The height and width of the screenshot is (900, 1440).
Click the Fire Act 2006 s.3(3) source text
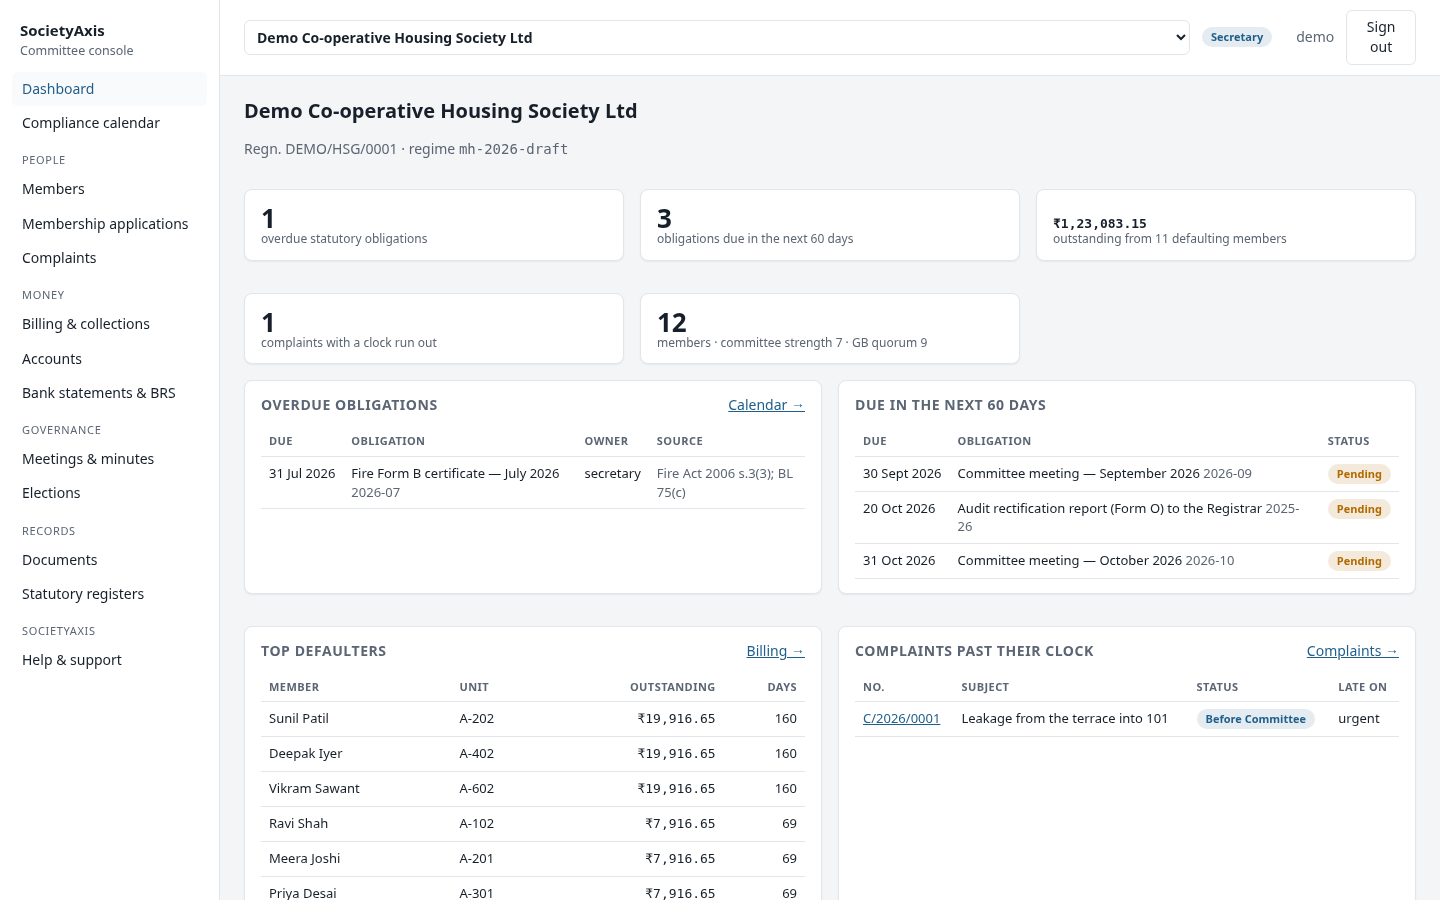tap(725, 483)
